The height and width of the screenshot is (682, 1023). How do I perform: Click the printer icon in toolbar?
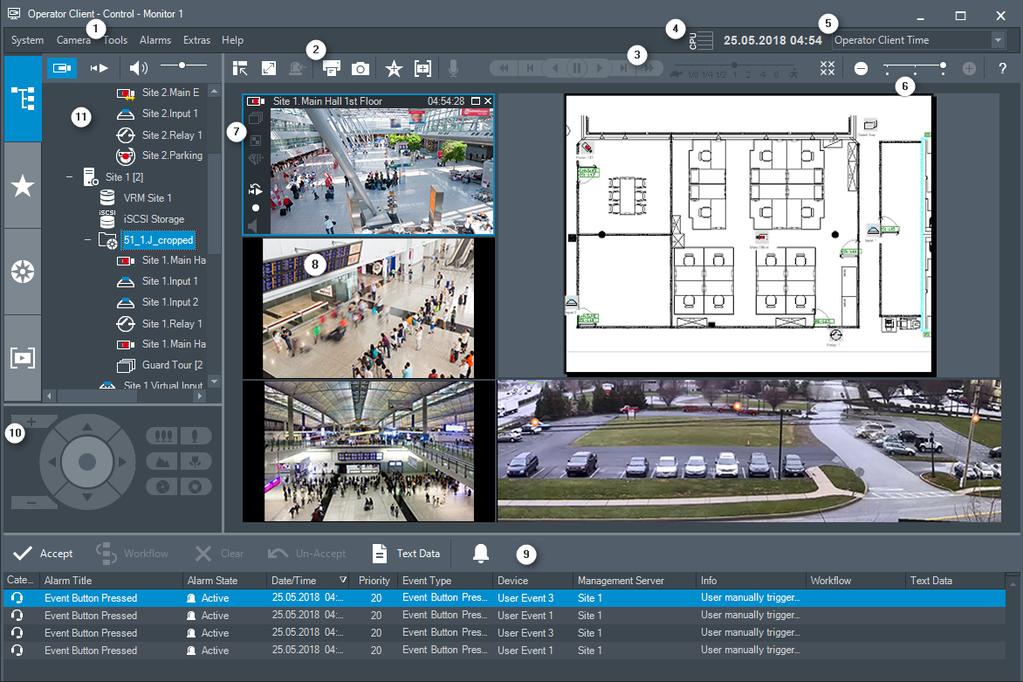pyautogui.click(x=331, y=68)
